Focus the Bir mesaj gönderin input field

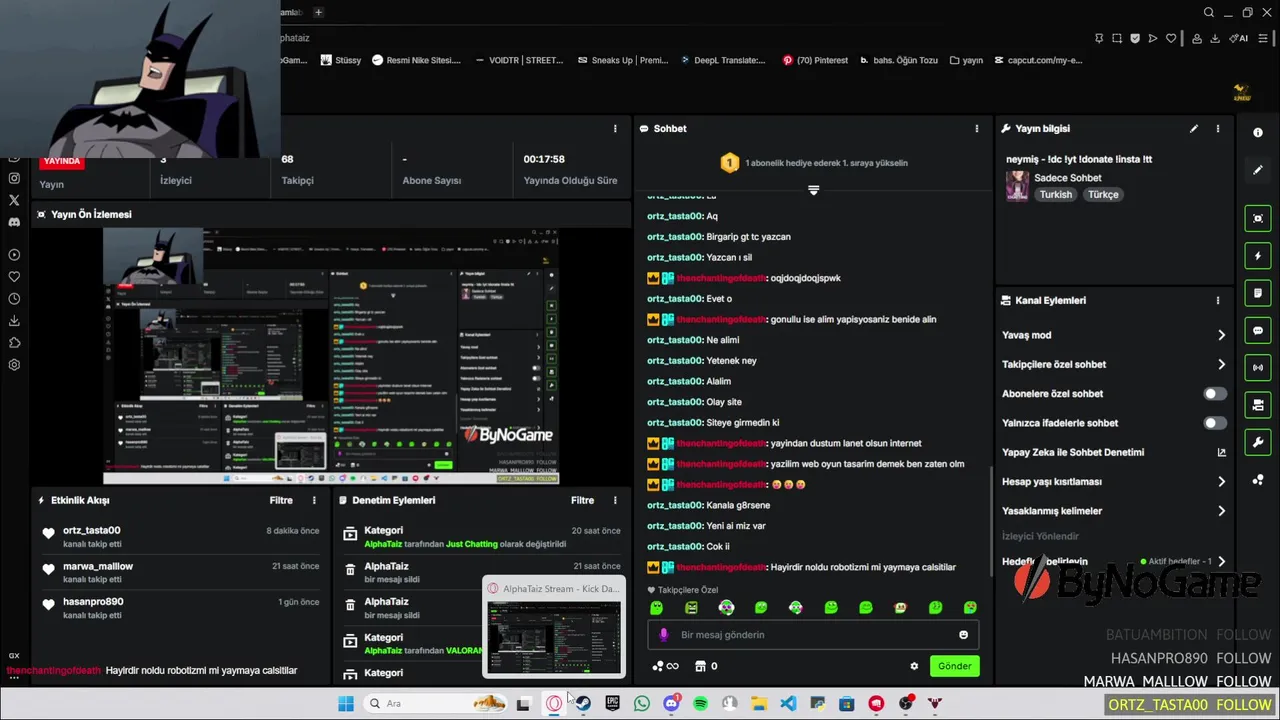tap(813, 635)
